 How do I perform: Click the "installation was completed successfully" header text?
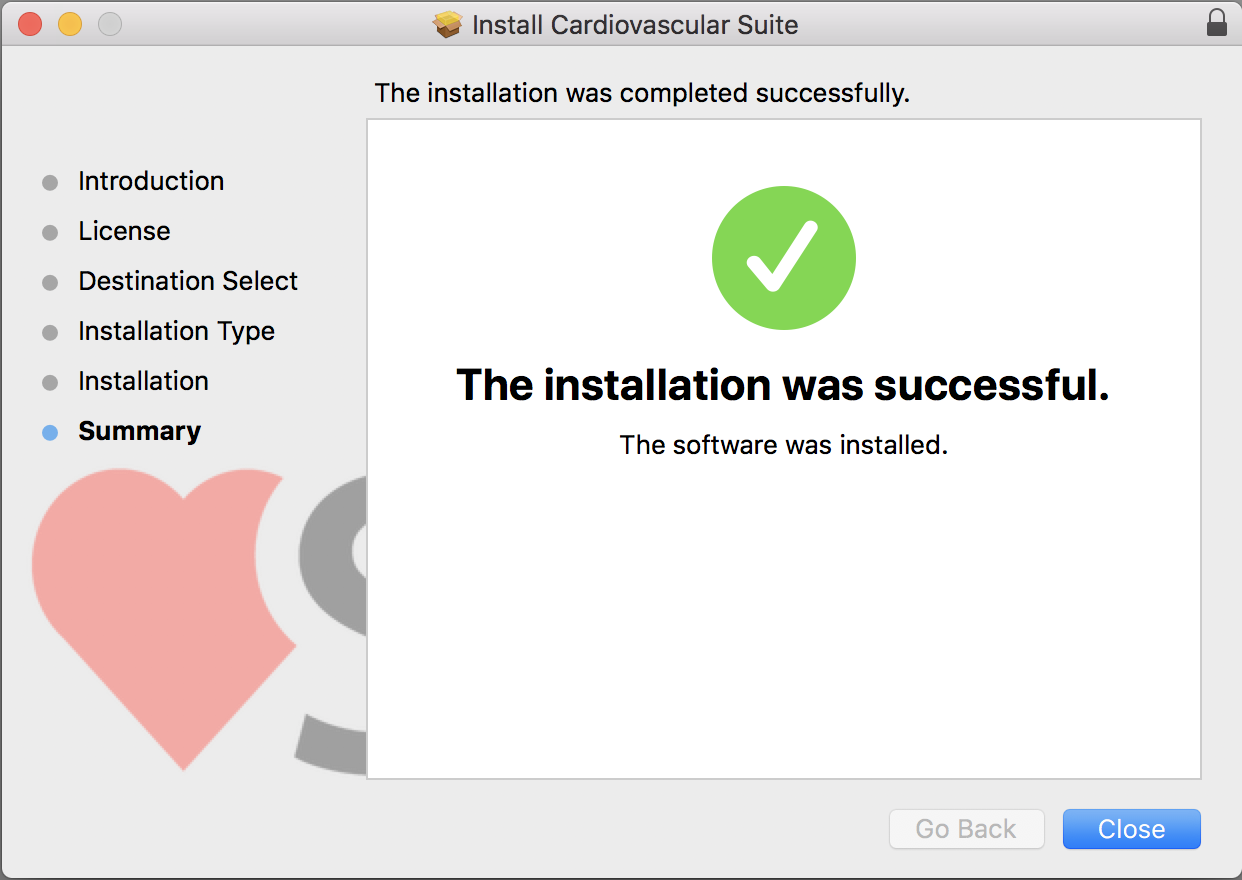pos(642,93)
